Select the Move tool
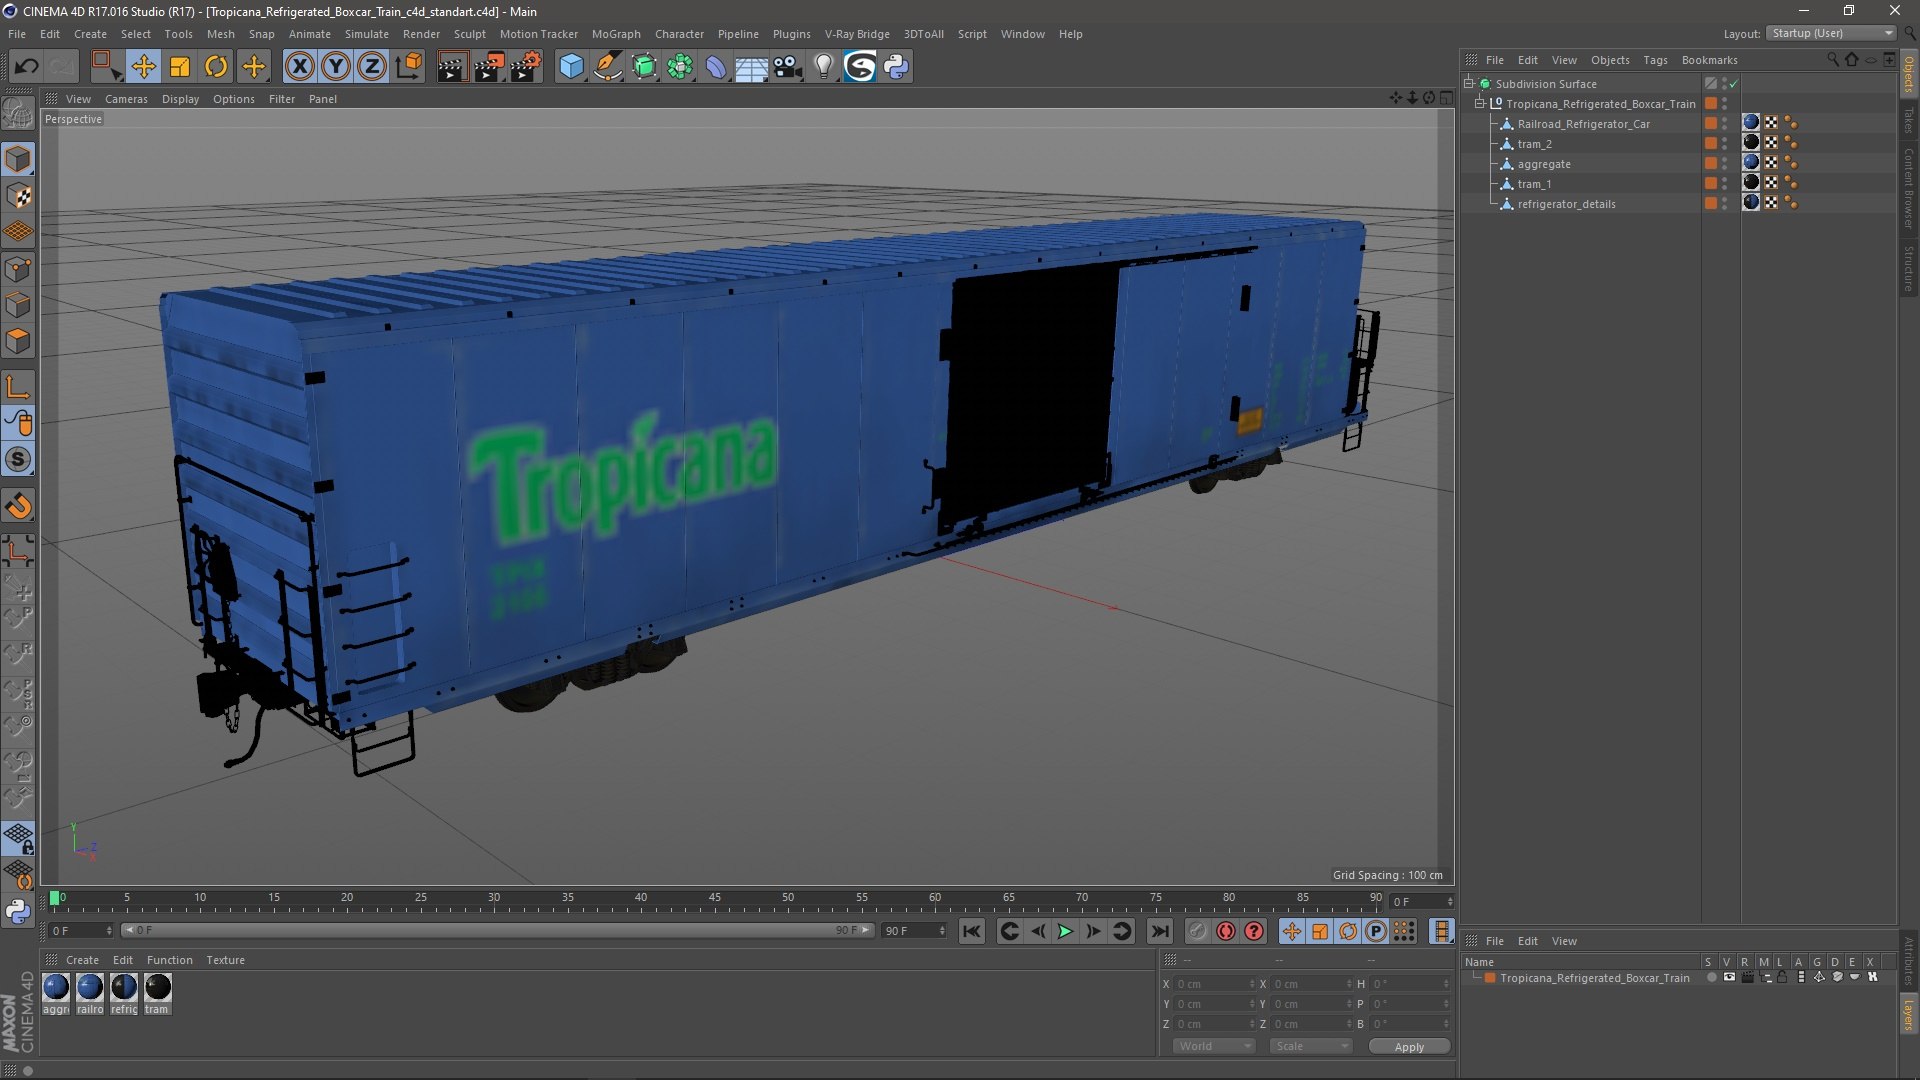 click(143, 67)
